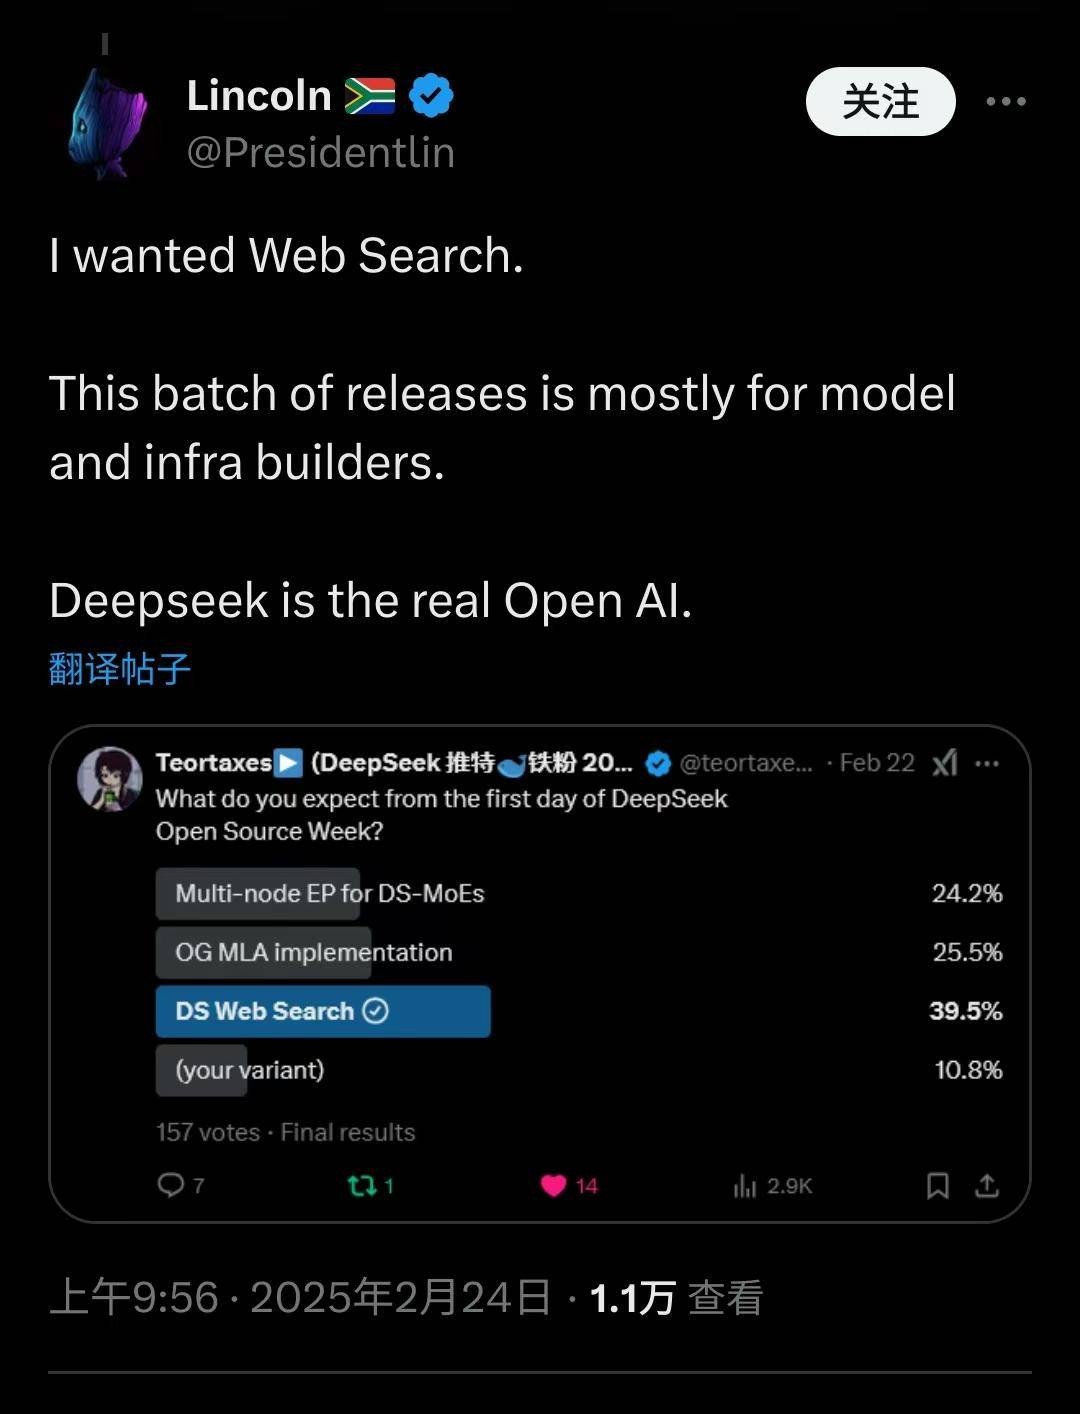Click 翻译帖子 to translate the post

(119, 668)
